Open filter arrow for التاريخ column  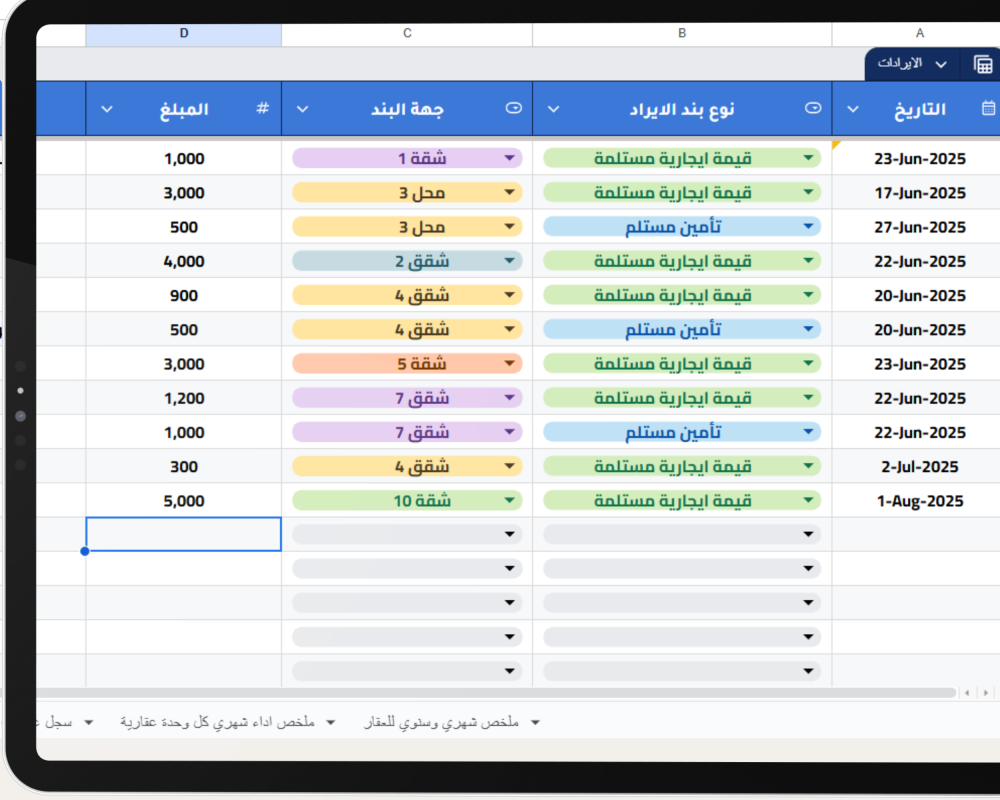(853, 109)
